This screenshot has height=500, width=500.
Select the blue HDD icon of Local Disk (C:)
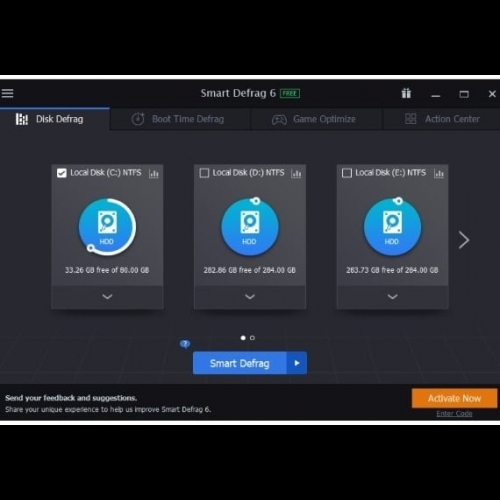[107, 227]
